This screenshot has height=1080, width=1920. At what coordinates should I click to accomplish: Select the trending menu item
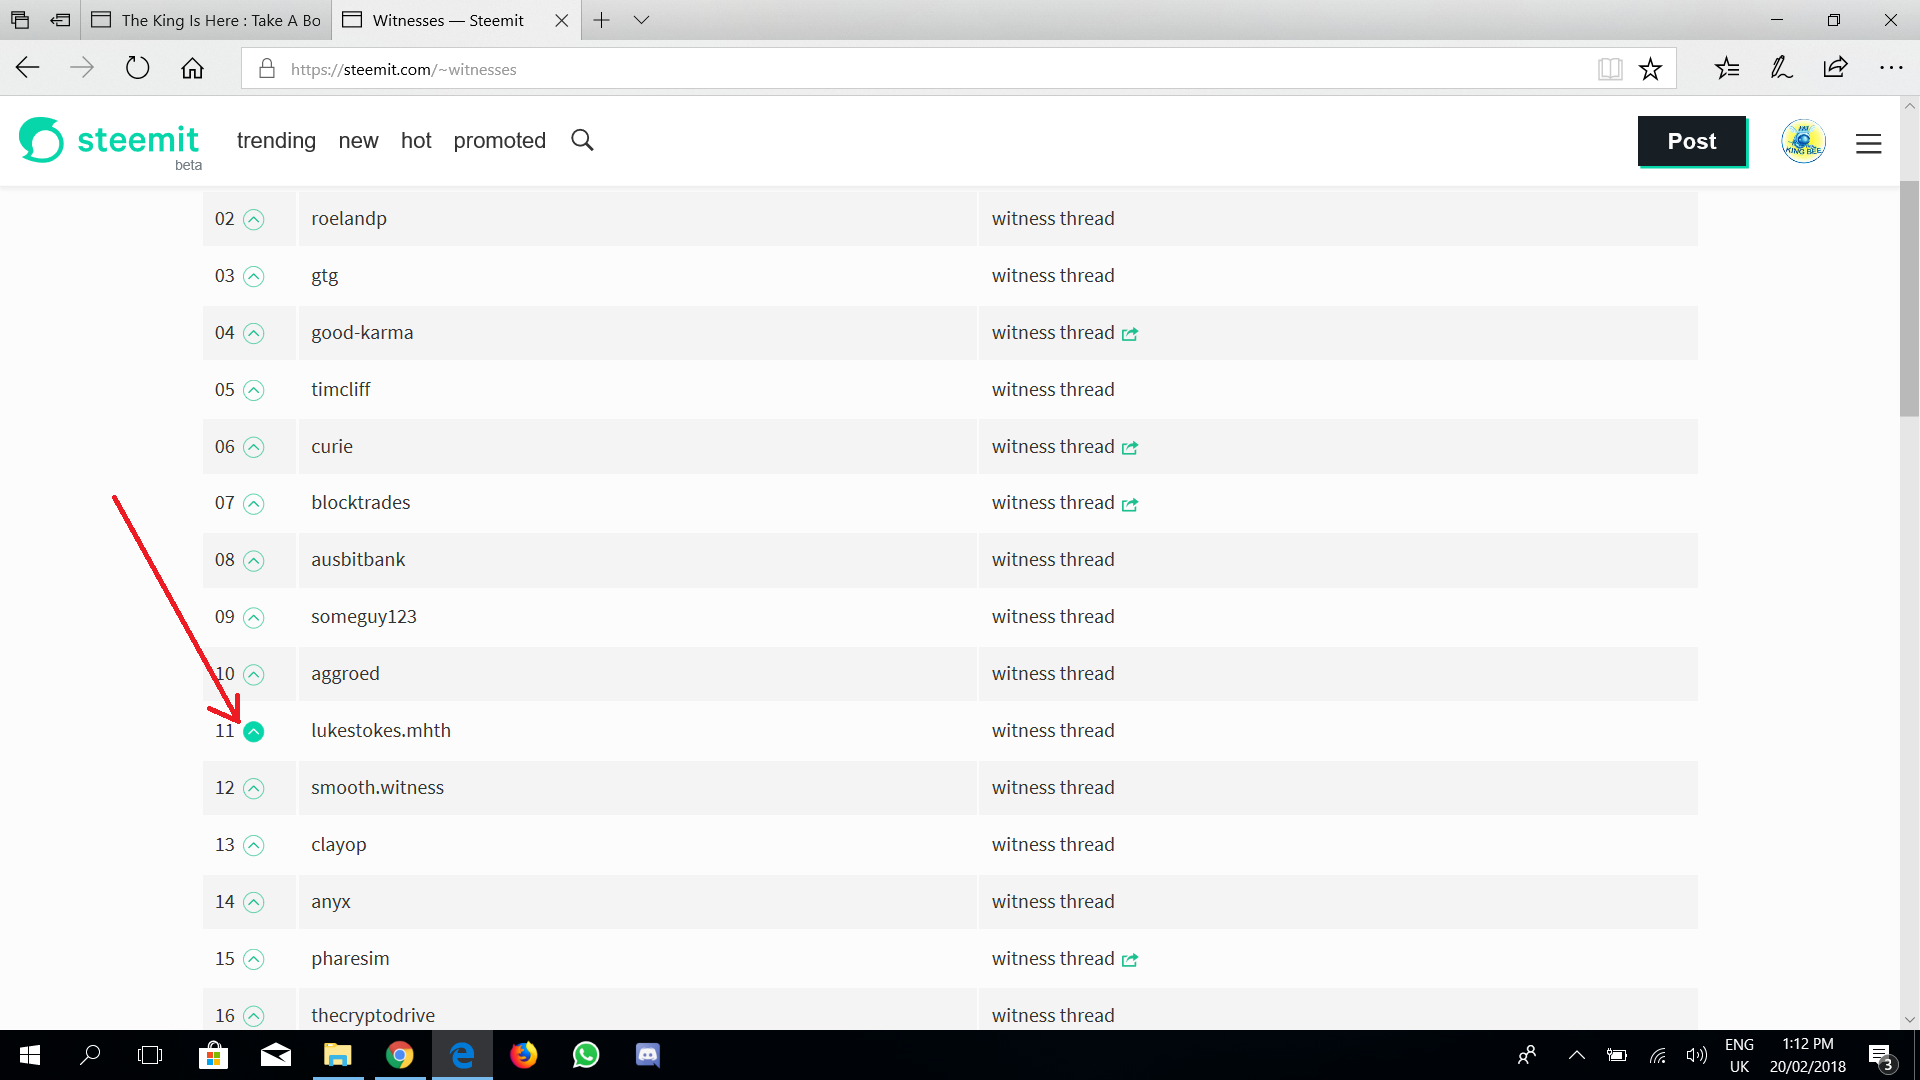pos(276,140)
